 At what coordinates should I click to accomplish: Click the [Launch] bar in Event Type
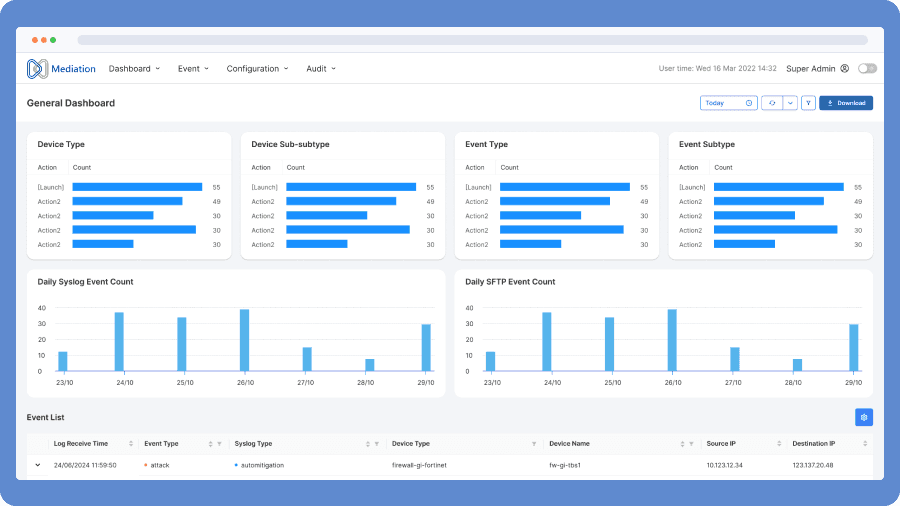click(x=565, y=187)
